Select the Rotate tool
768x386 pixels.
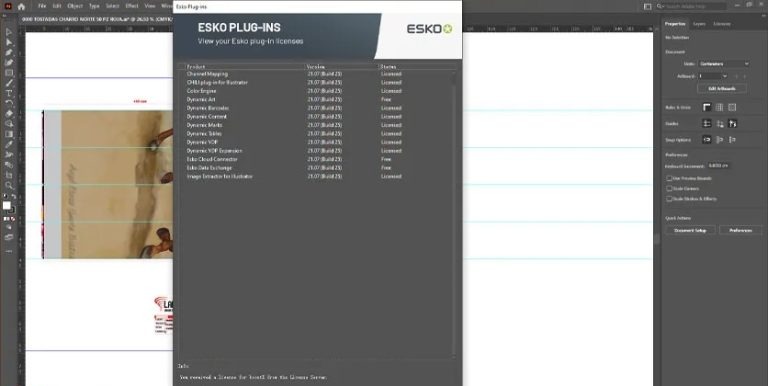[9, 103]
